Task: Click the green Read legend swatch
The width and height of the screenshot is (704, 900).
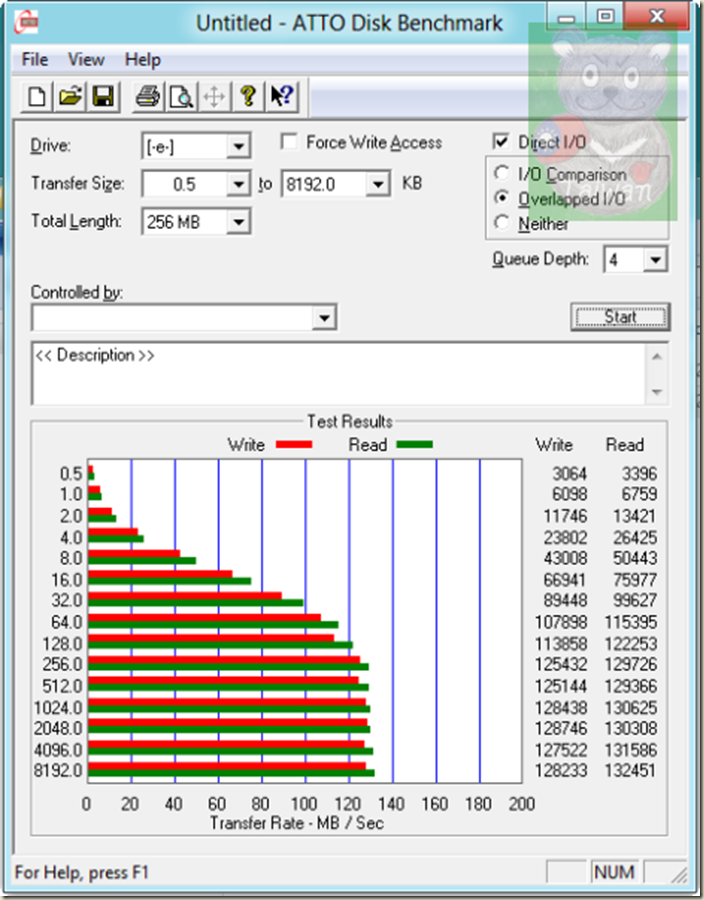Action: 415,444
